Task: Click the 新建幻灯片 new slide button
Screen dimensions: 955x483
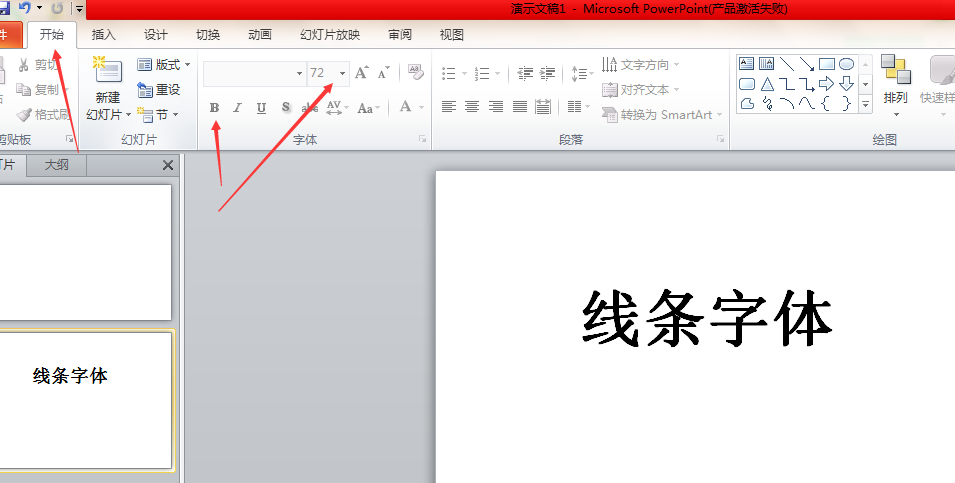Action: pos(108,88)
